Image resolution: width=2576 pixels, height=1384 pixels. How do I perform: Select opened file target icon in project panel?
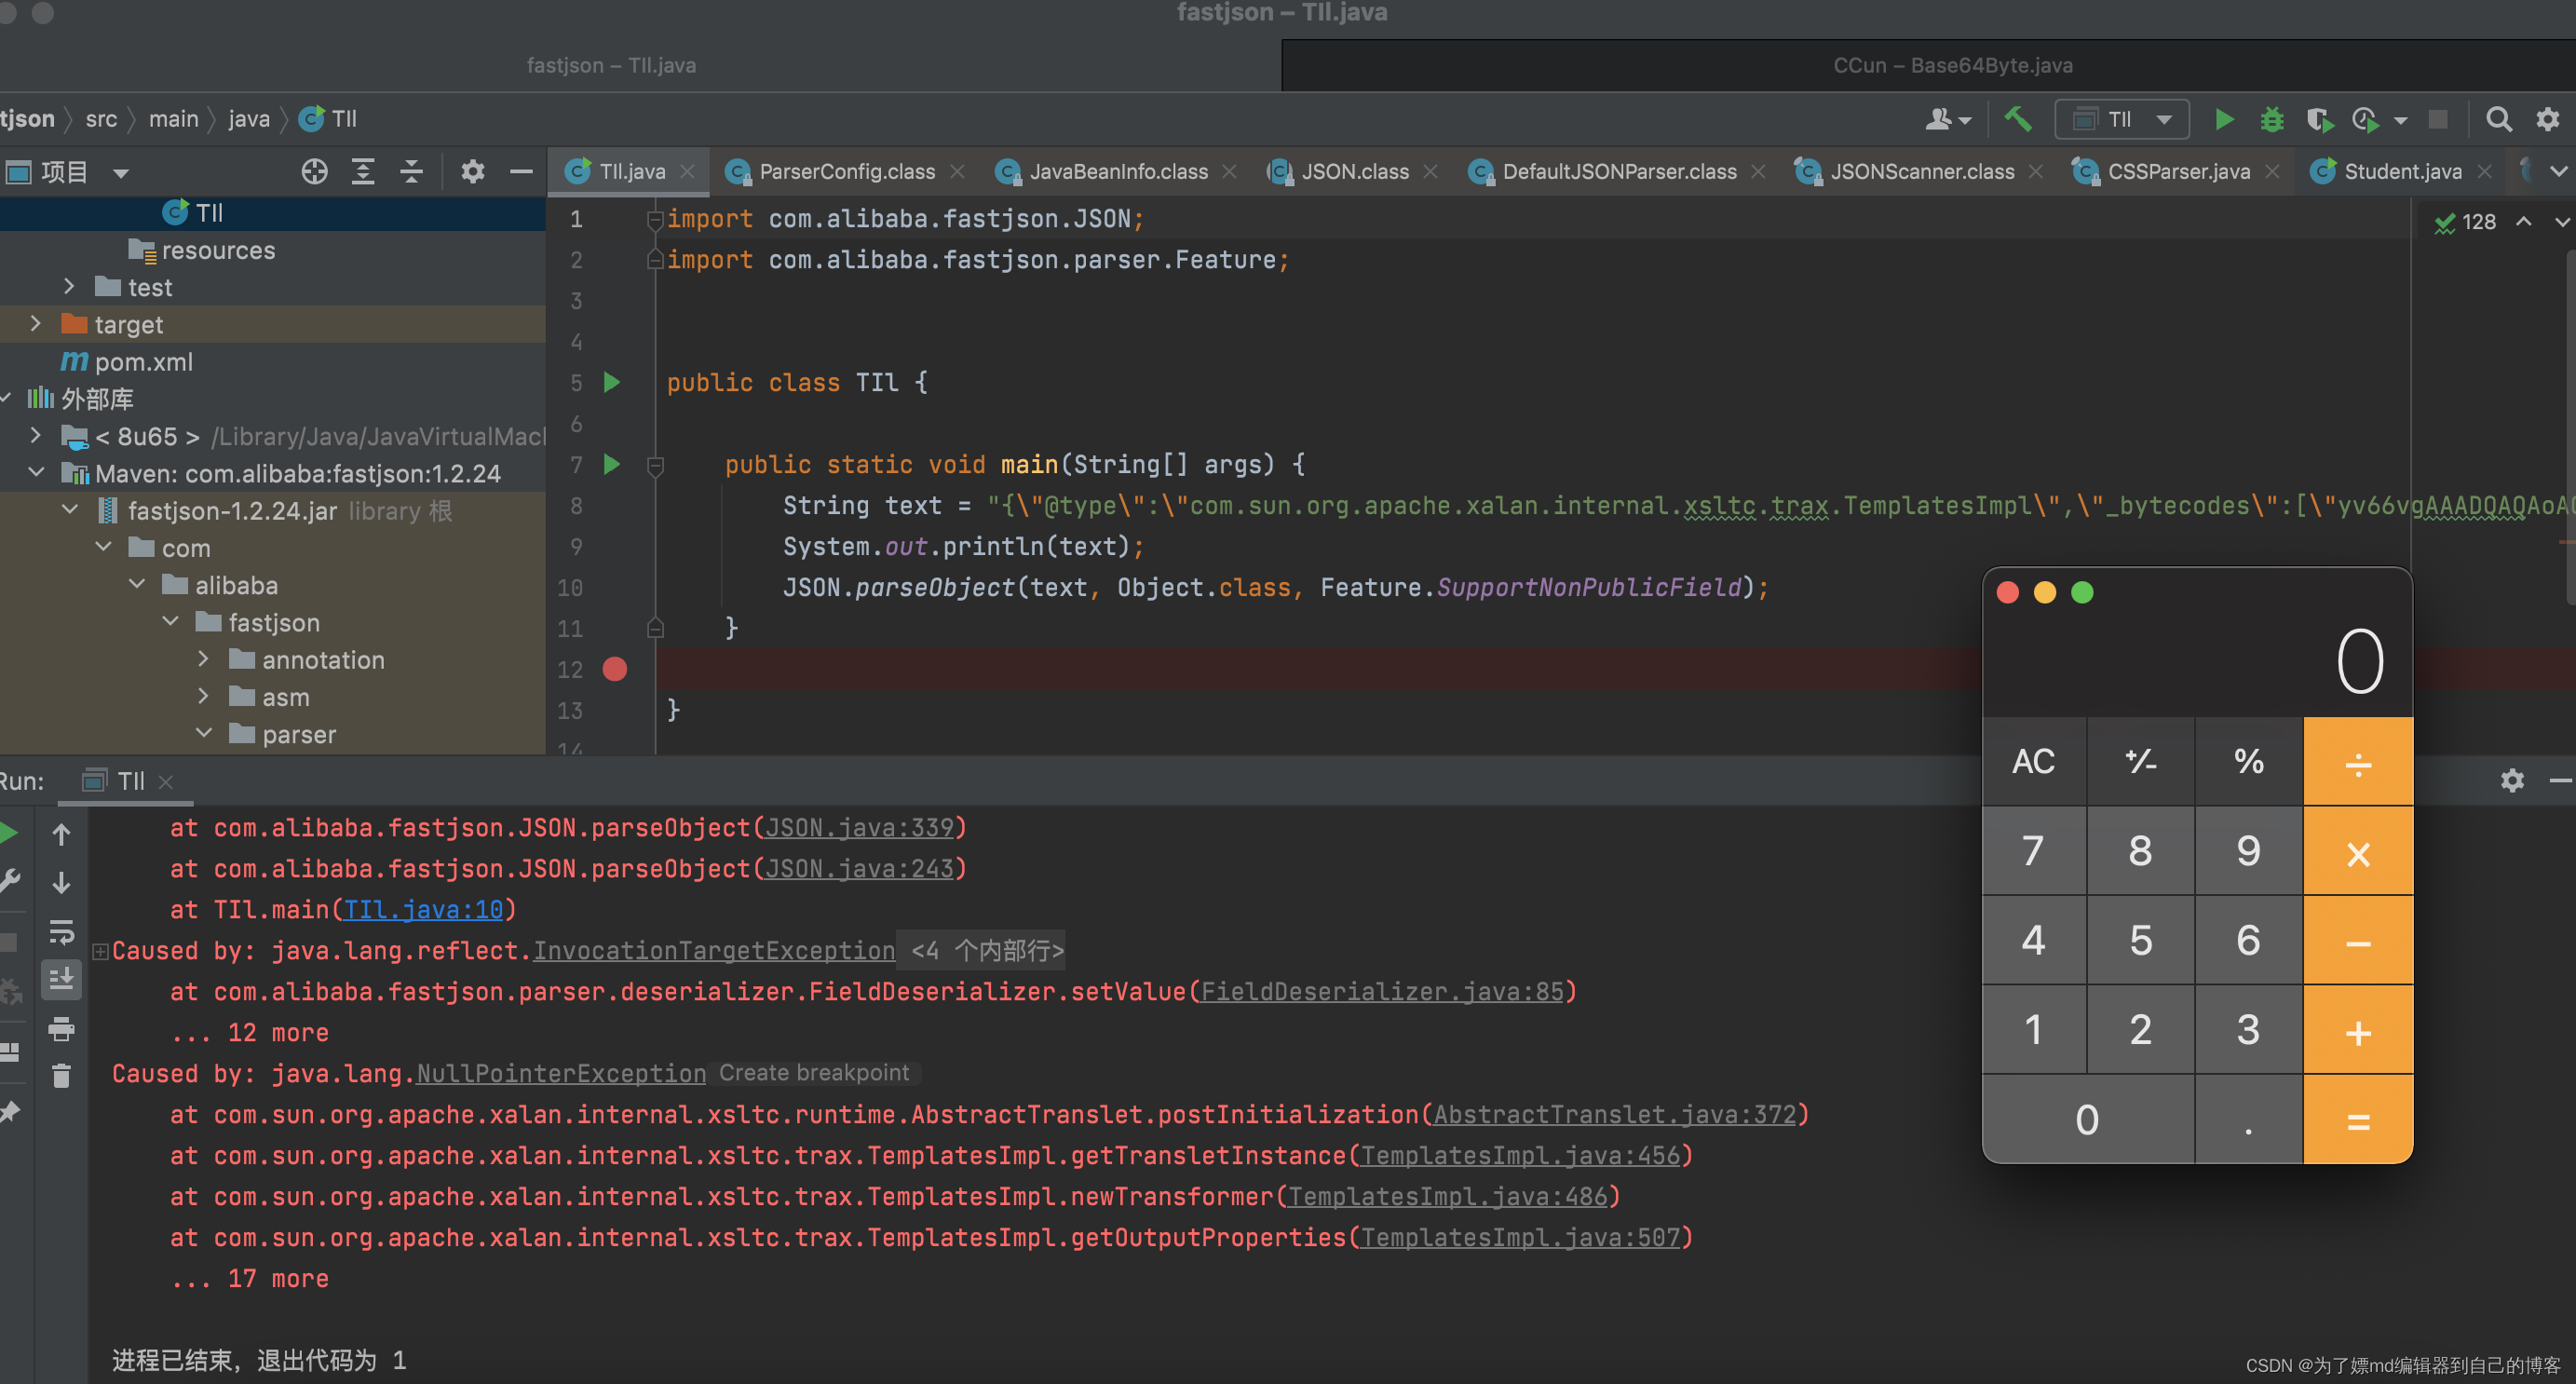point(314,172)
